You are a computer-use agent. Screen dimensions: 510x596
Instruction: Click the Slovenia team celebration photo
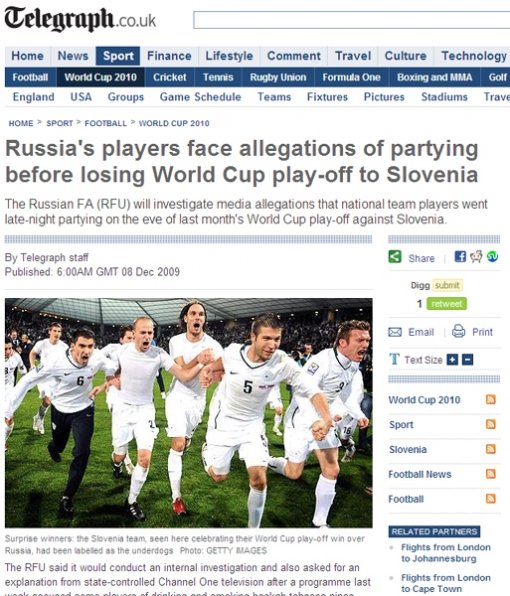point(188,413)
